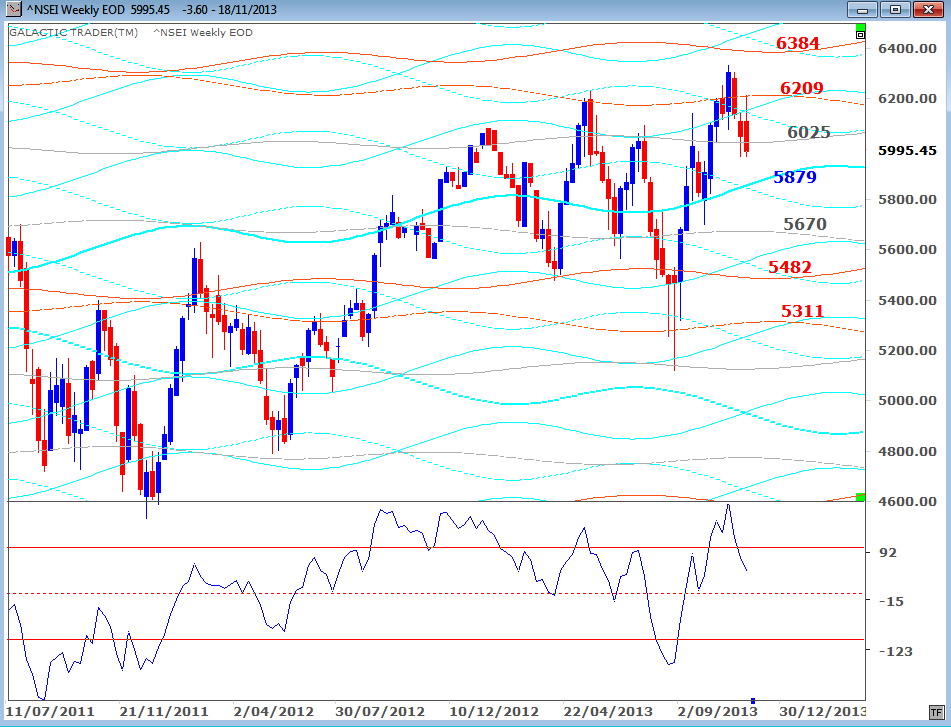The image size is (951, 727).
Task: Close the NSEI Weekly EOD chart window
Action: [x=928, y=10]
